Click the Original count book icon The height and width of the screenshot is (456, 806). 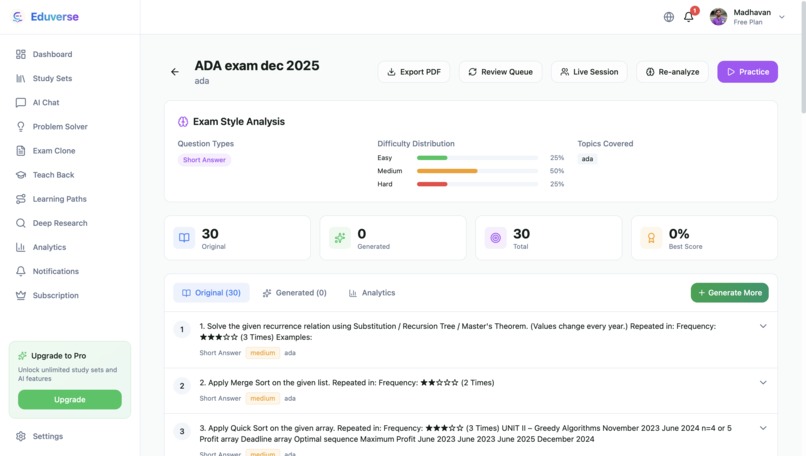pos(184,238)
